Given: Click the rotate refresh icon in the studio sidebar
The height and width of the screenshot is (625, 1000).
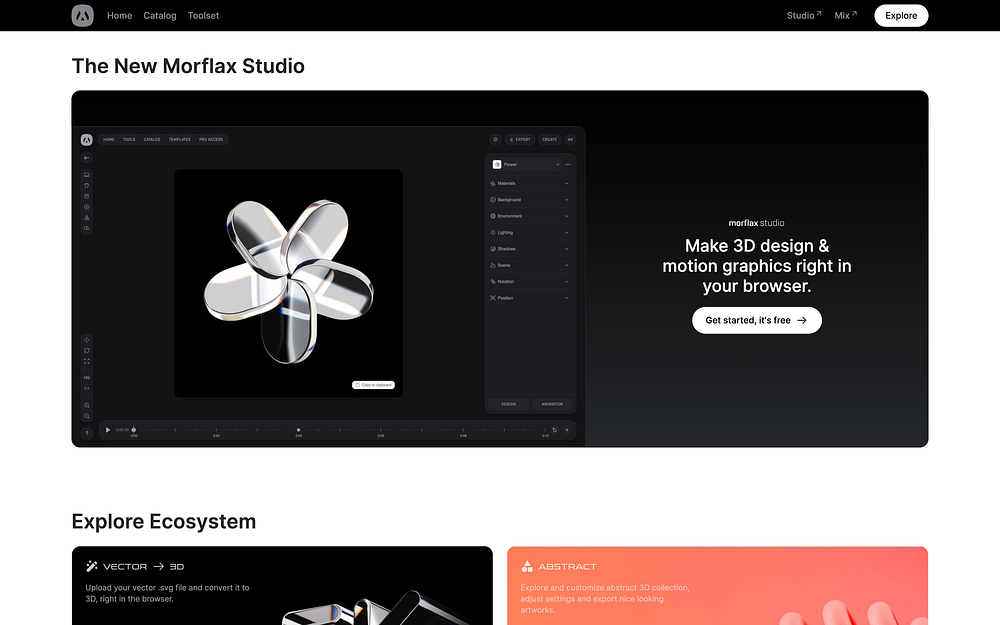Looking at the screenshot, I should click(x=87, y=351).
